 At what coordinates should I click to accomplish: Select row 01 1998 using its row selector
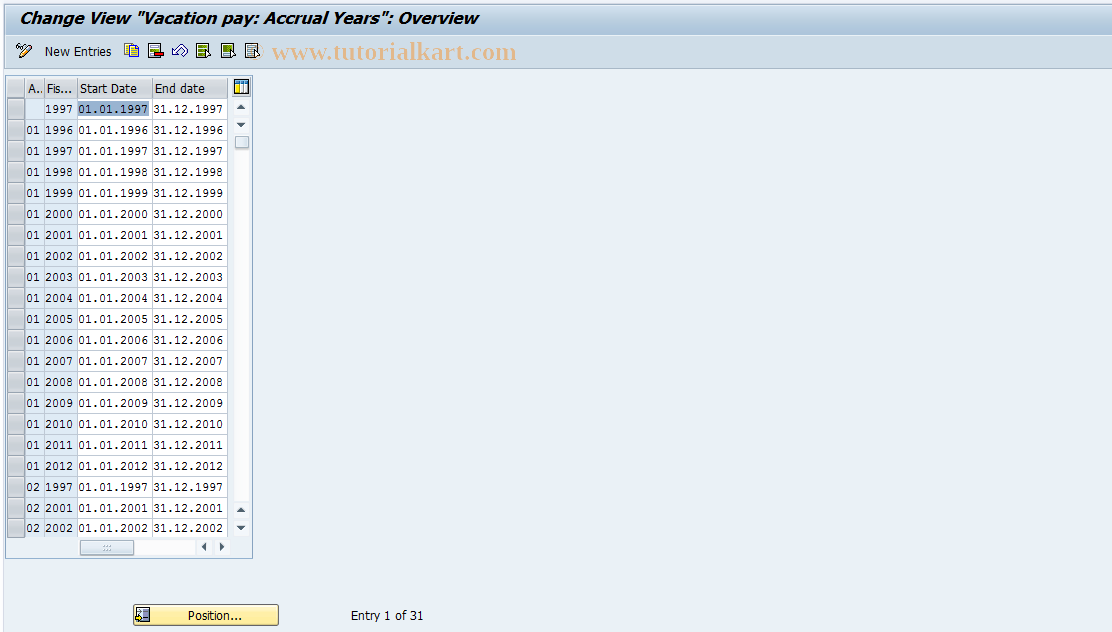coord(16,172)
